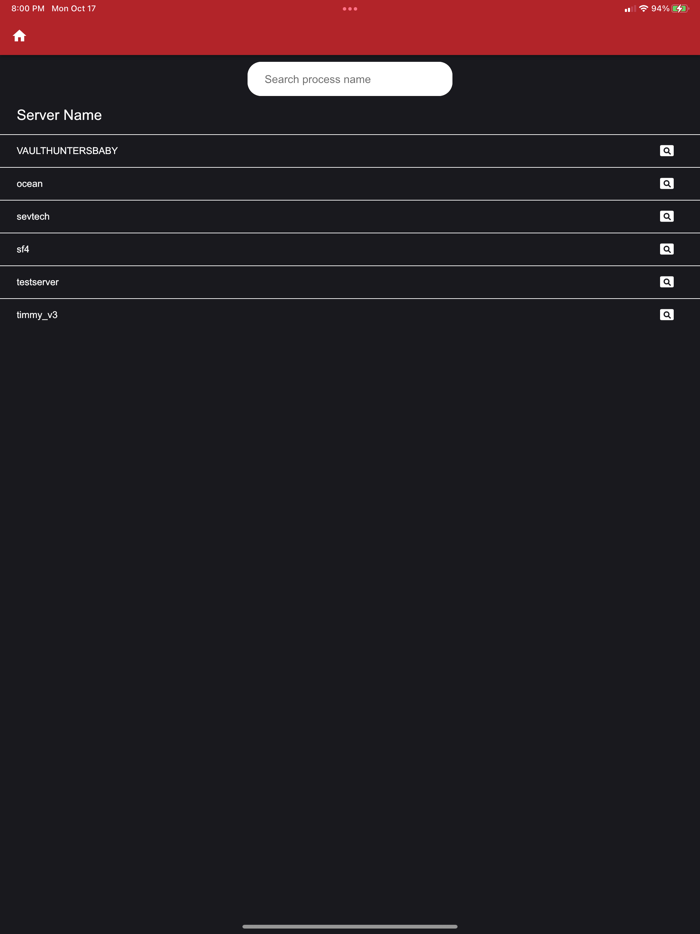Open details for VAULTHUNTERSBABY via its magnifier icon
Image resolution: width=700 pixels, height=934 pixels.
click(666, 151)
